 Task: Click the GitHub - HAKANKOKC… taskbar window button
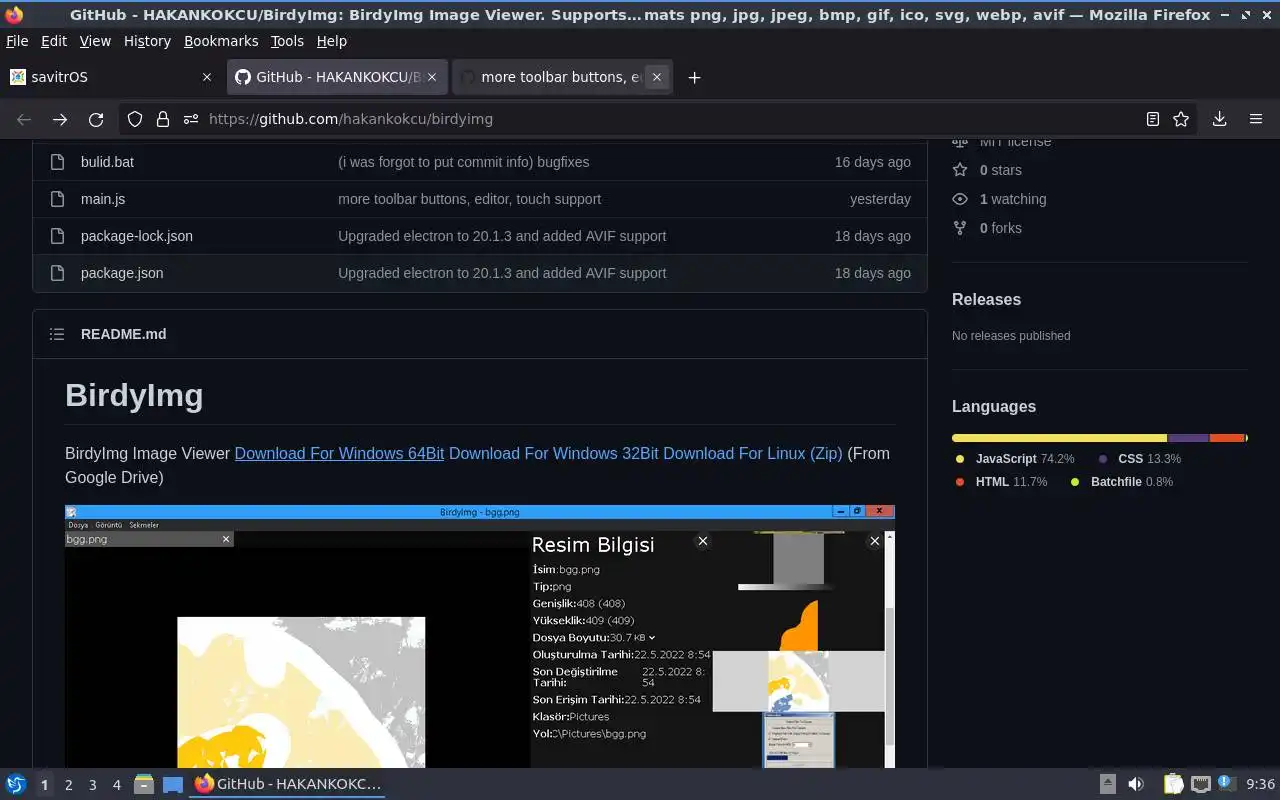click(x=288, y=784)
